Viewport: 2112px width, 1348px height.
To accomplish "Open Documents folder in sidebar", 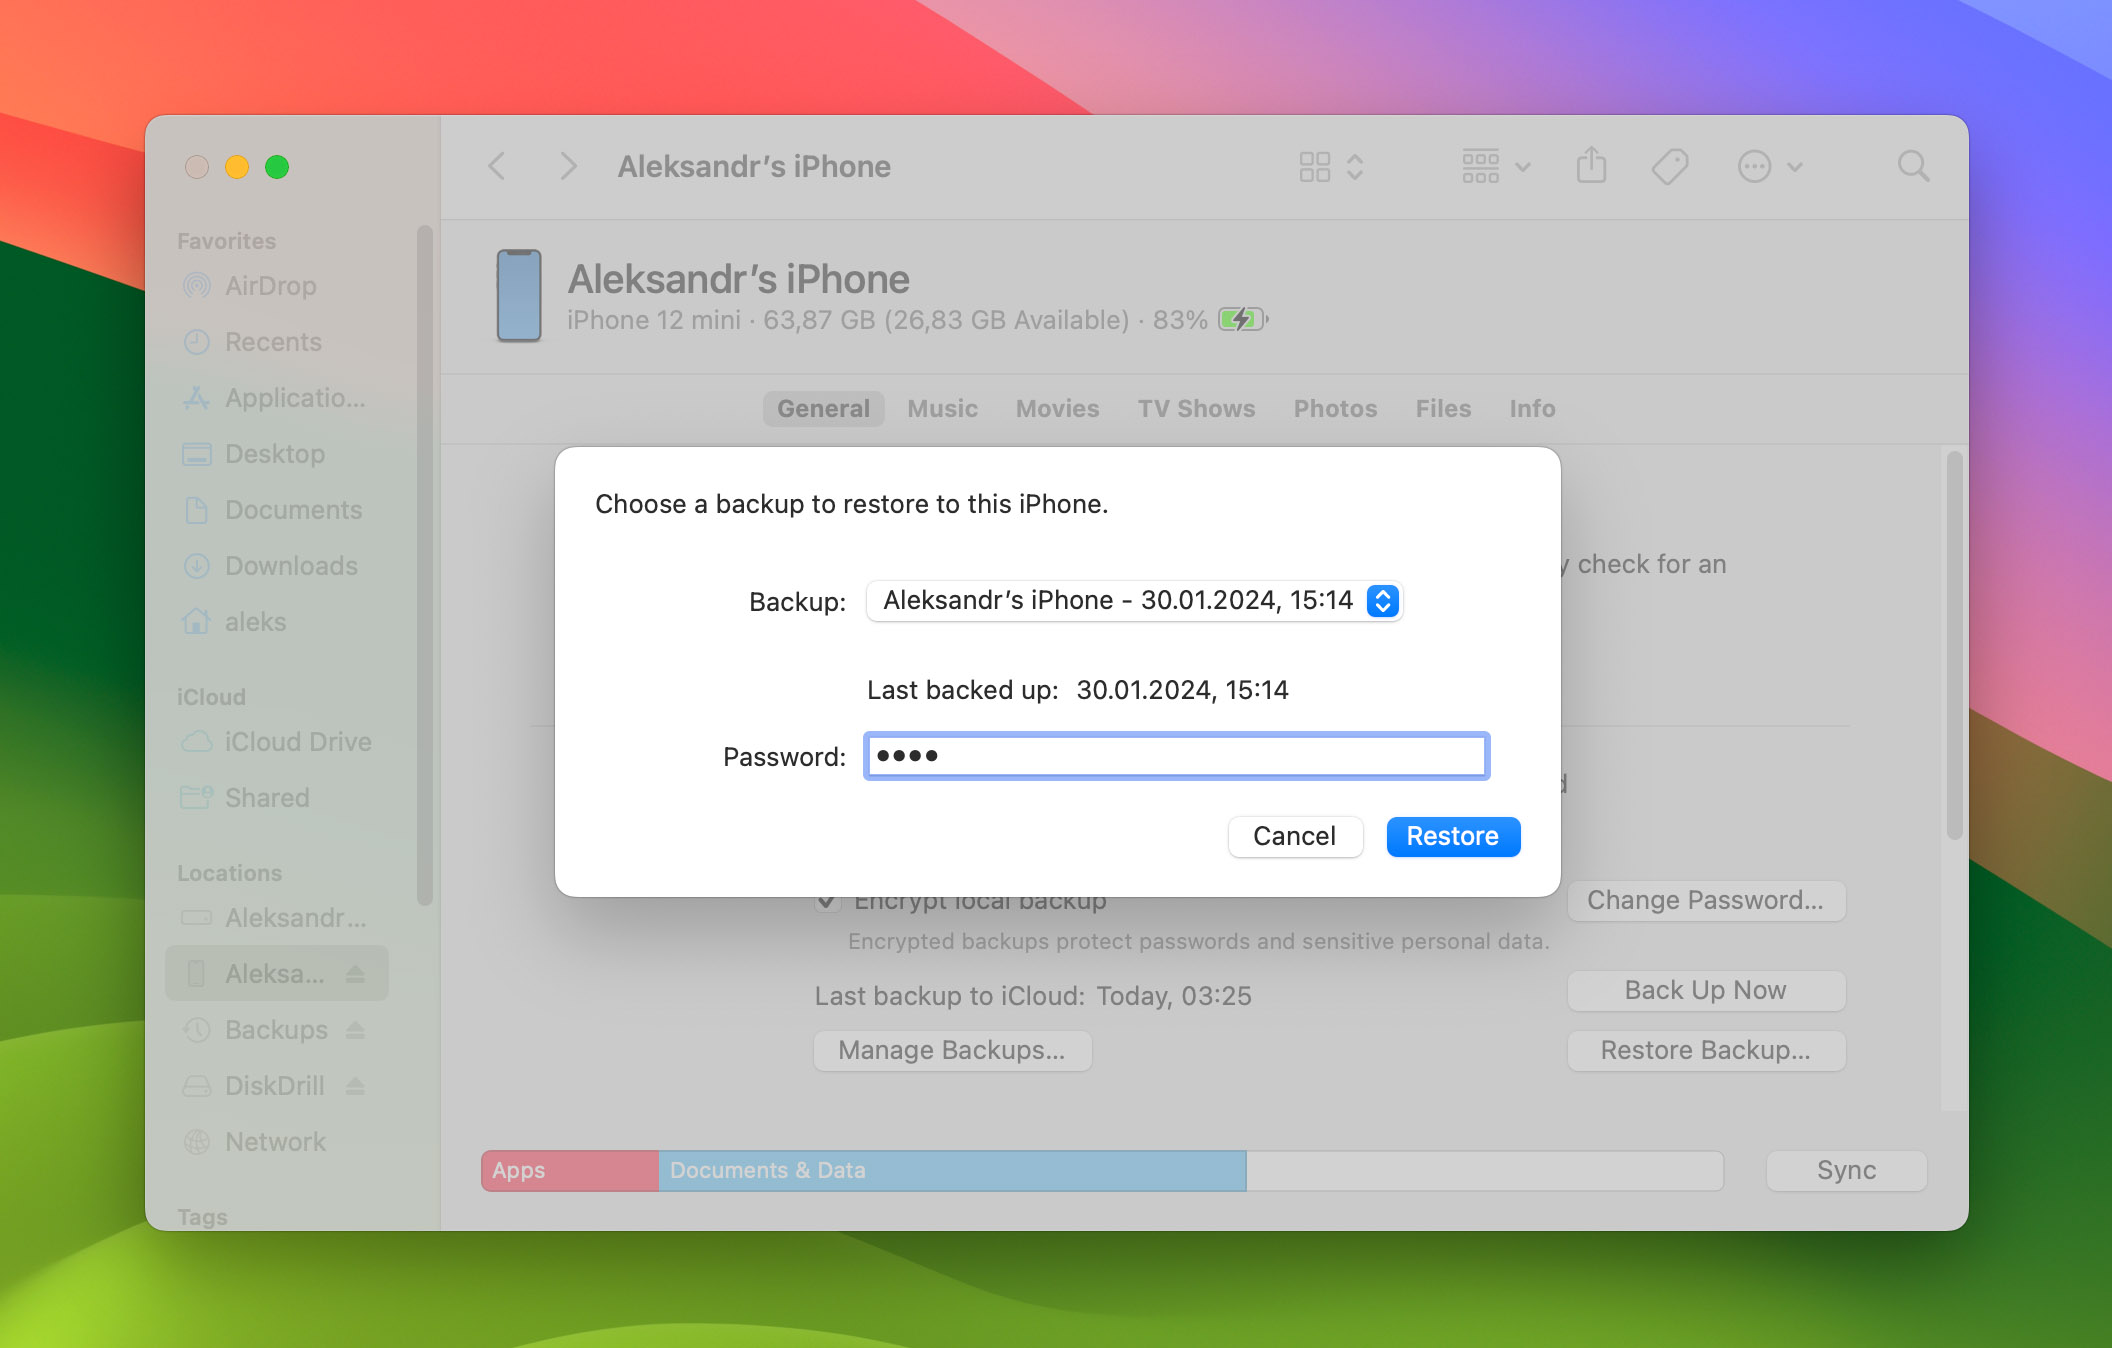I will [x=277, y=510].
